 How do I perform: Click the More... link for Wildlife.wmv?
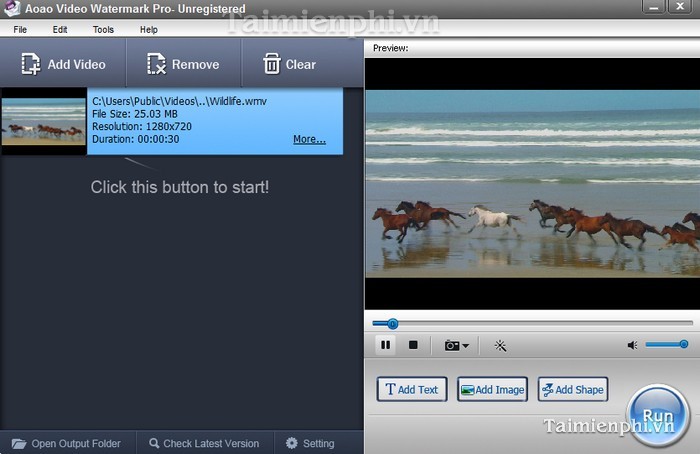[x=309, y=139]
